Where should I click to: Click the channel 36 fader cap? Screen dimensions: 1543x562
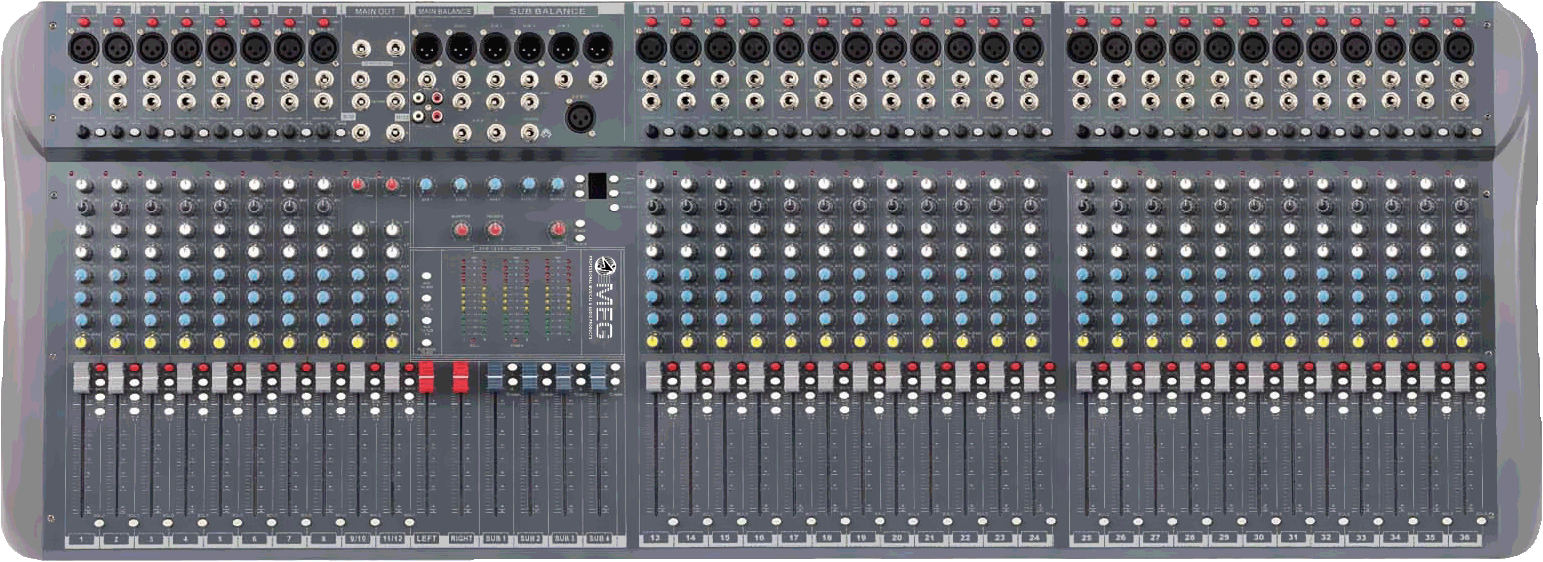pyautogui.click(x=1462, y=377)
